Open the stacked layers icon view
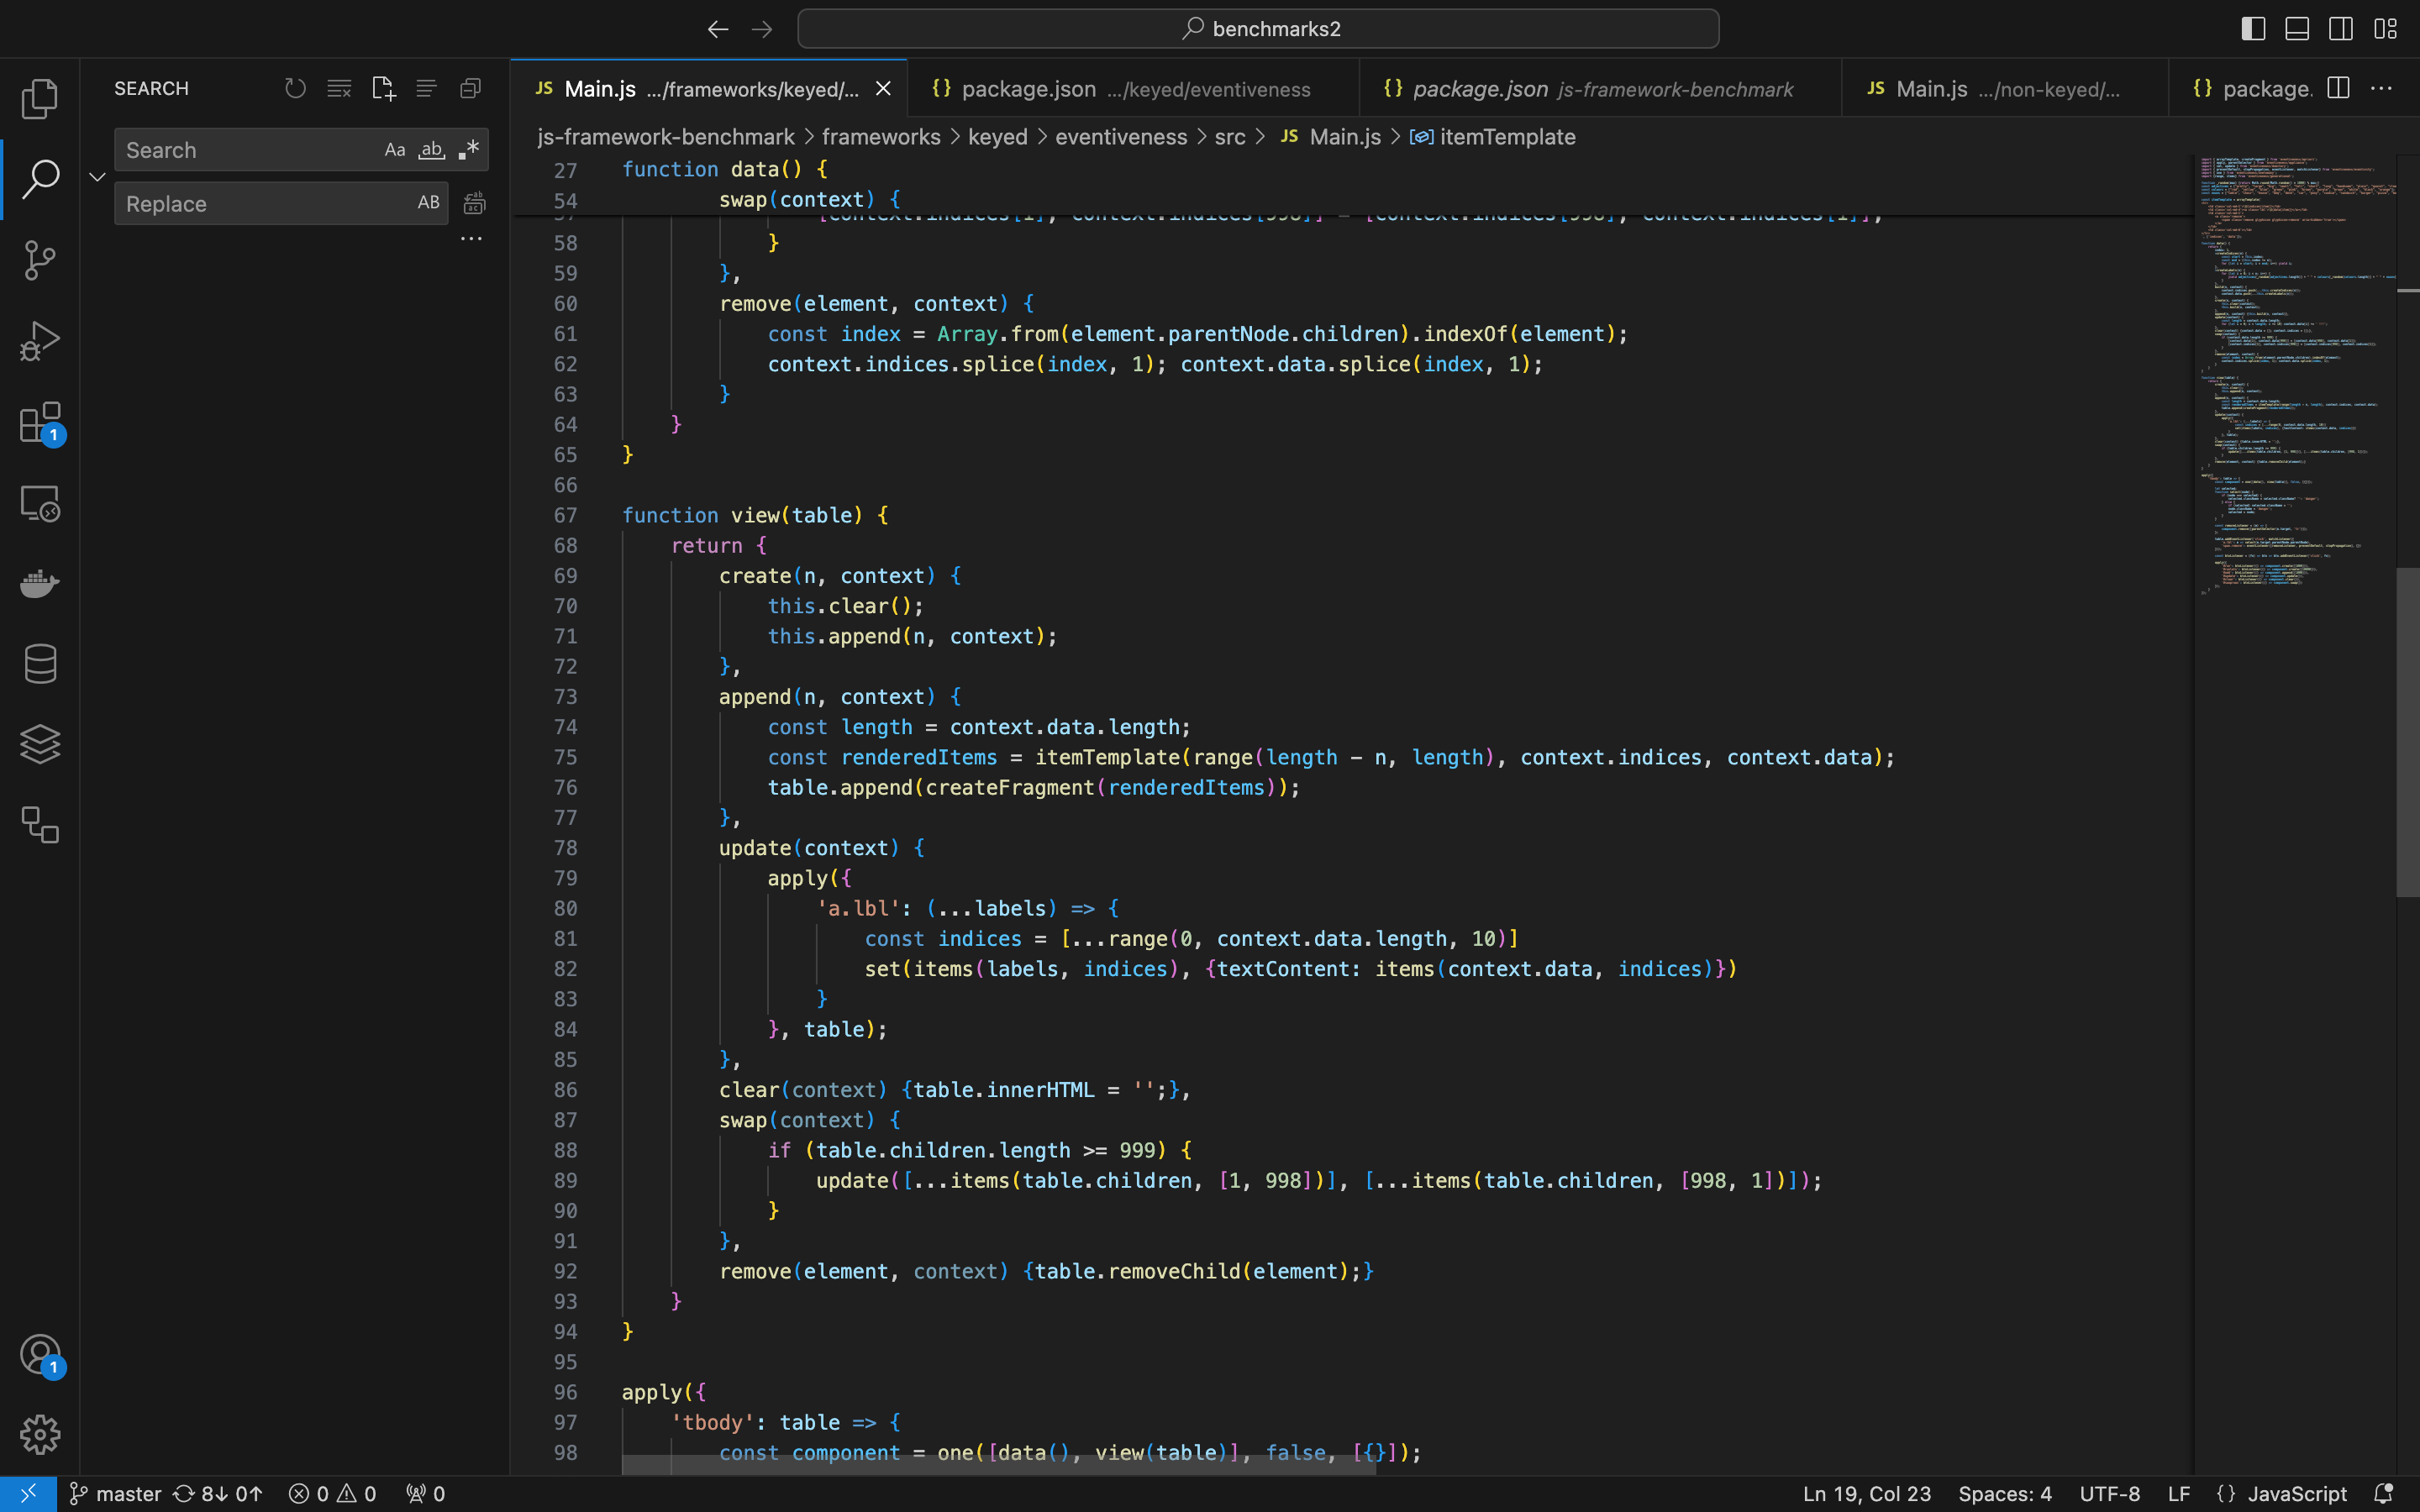Viewport: 2420px width, 1512px height. pyautogui.click(x=40, y=744)
